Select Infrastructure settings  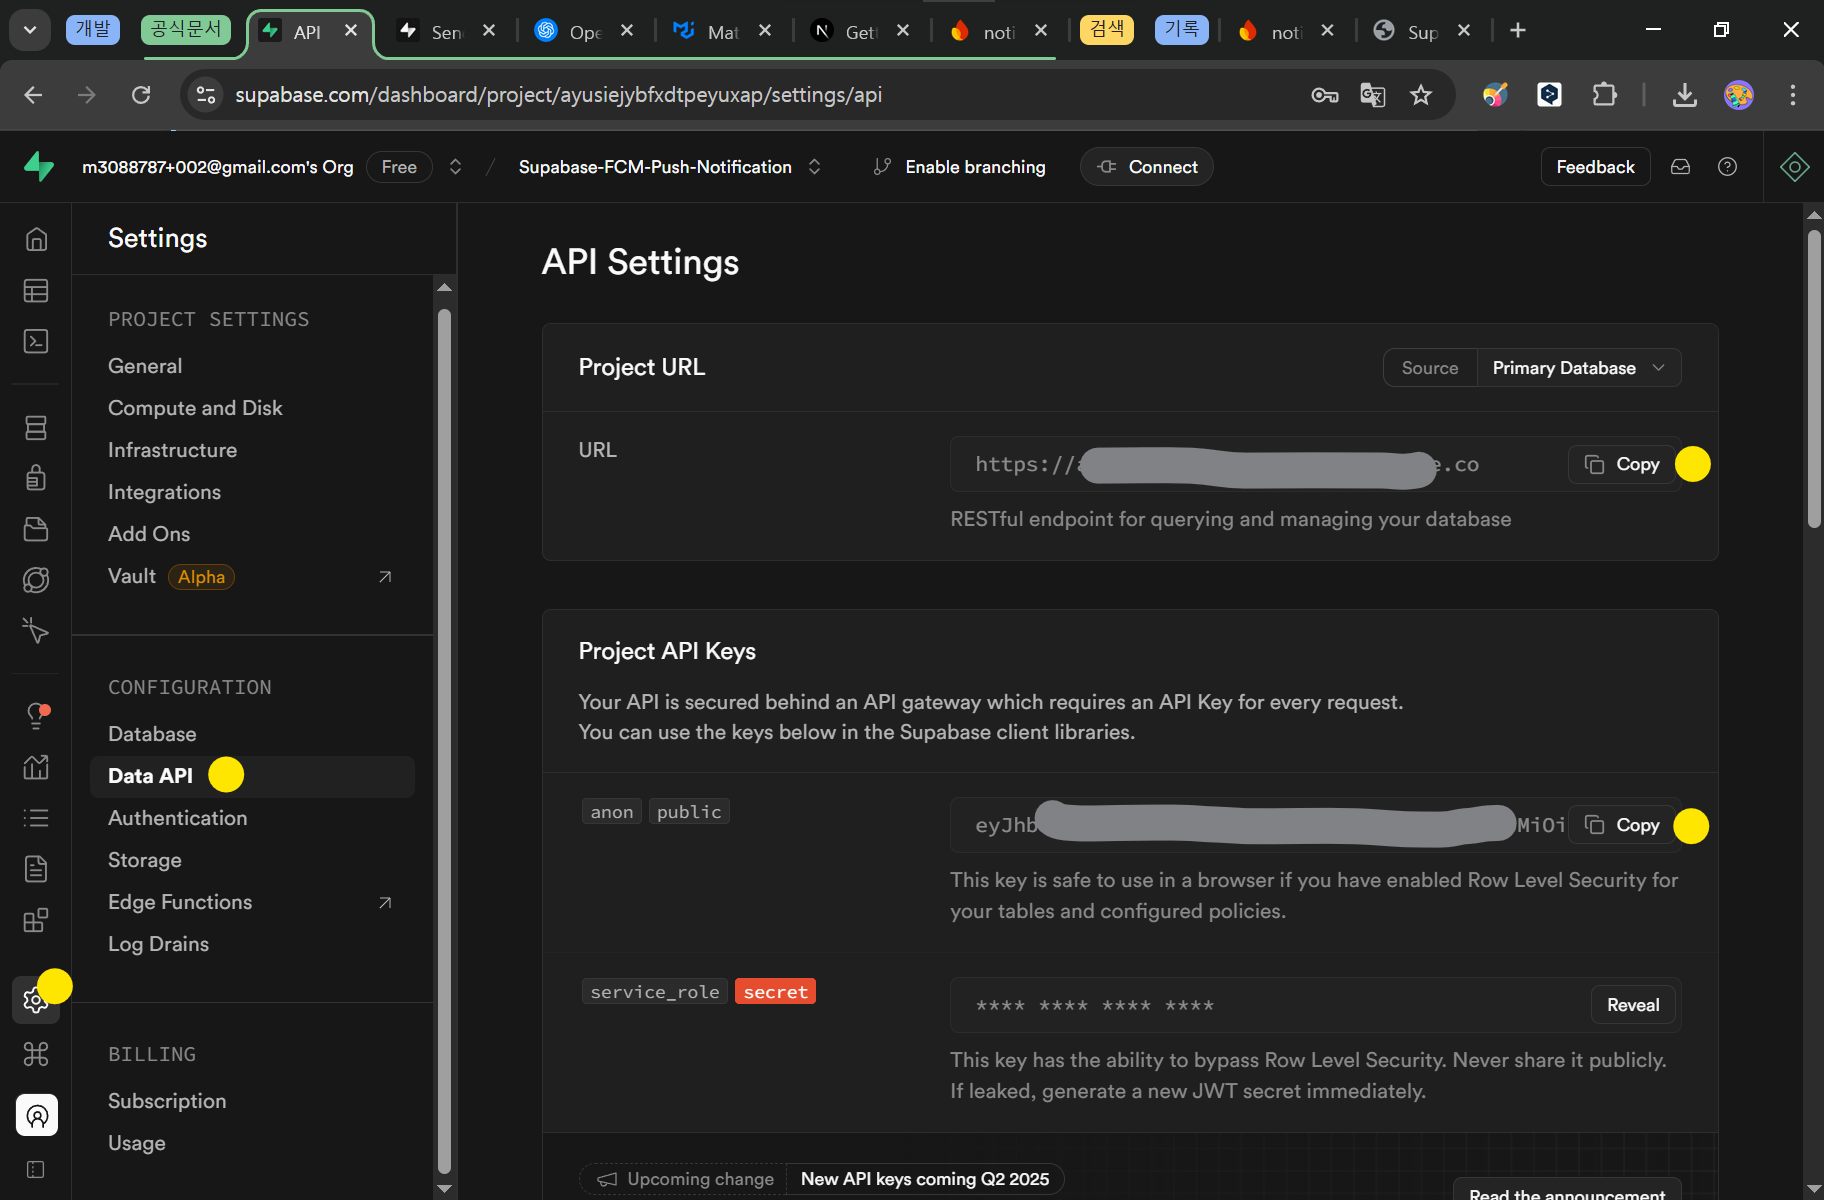coord(172,450)
